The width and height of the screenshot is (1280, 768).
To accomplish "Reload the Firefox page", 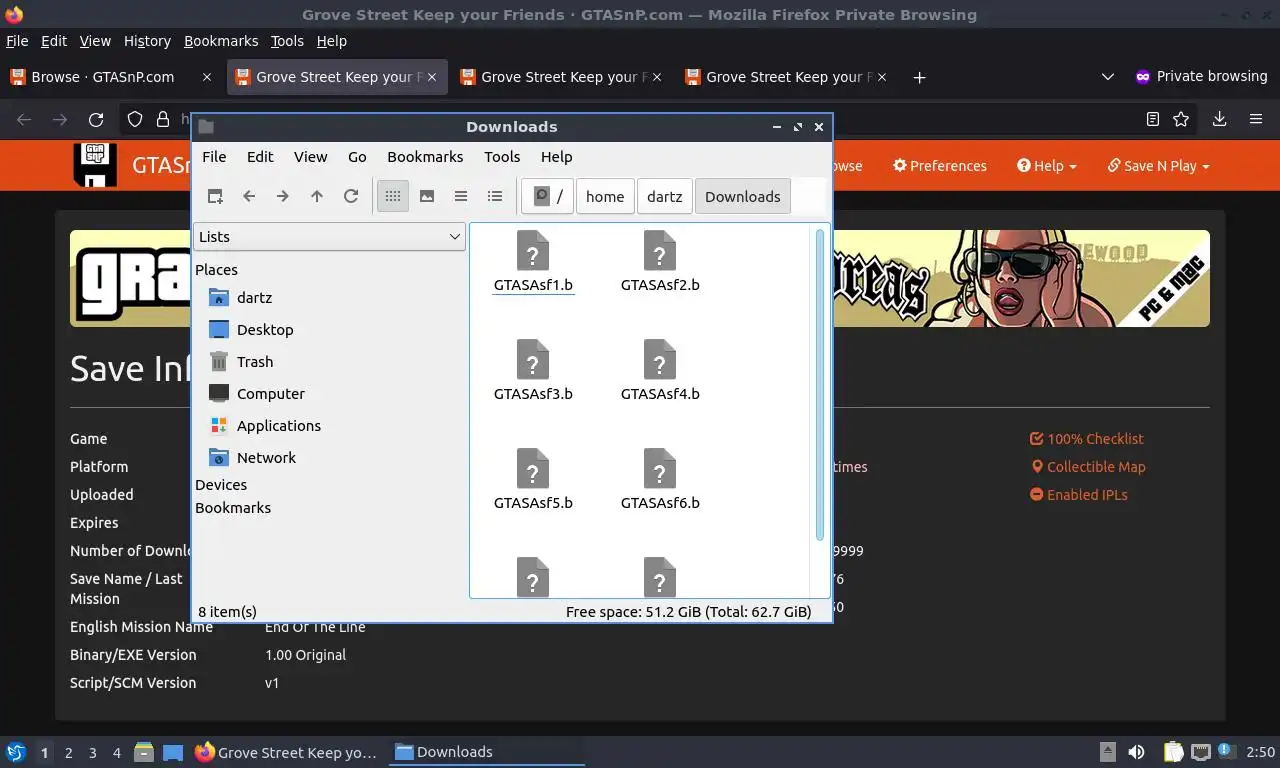I will click(x=96, y=119).
